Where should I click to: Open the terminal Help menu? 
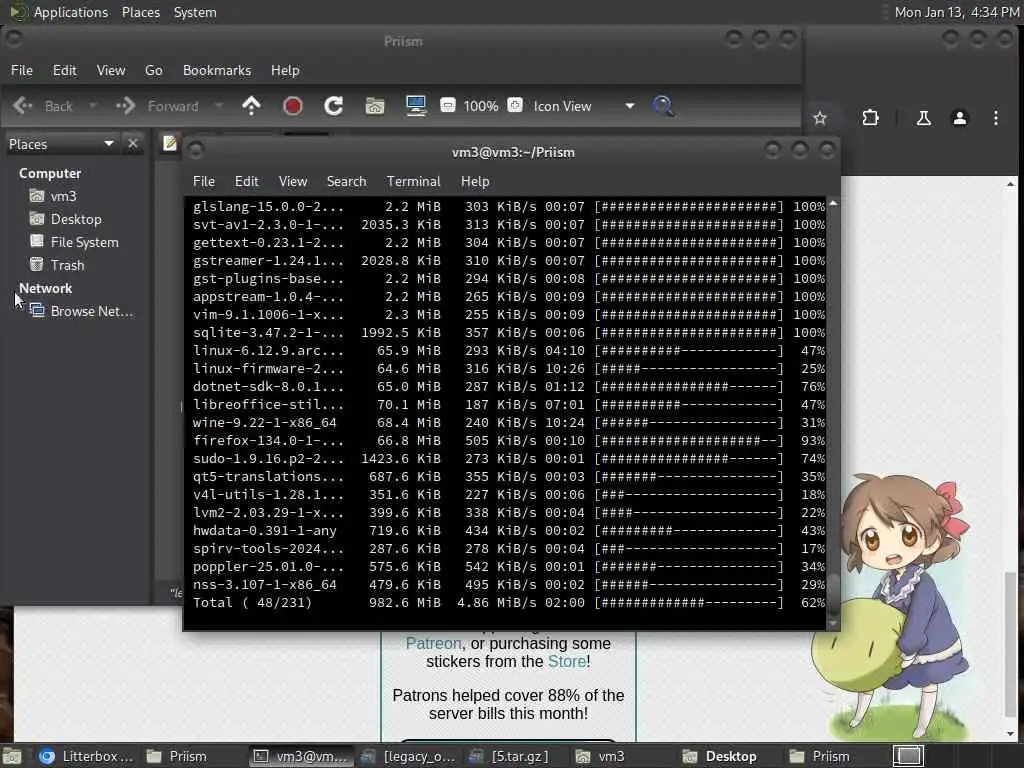coord(475,181)
